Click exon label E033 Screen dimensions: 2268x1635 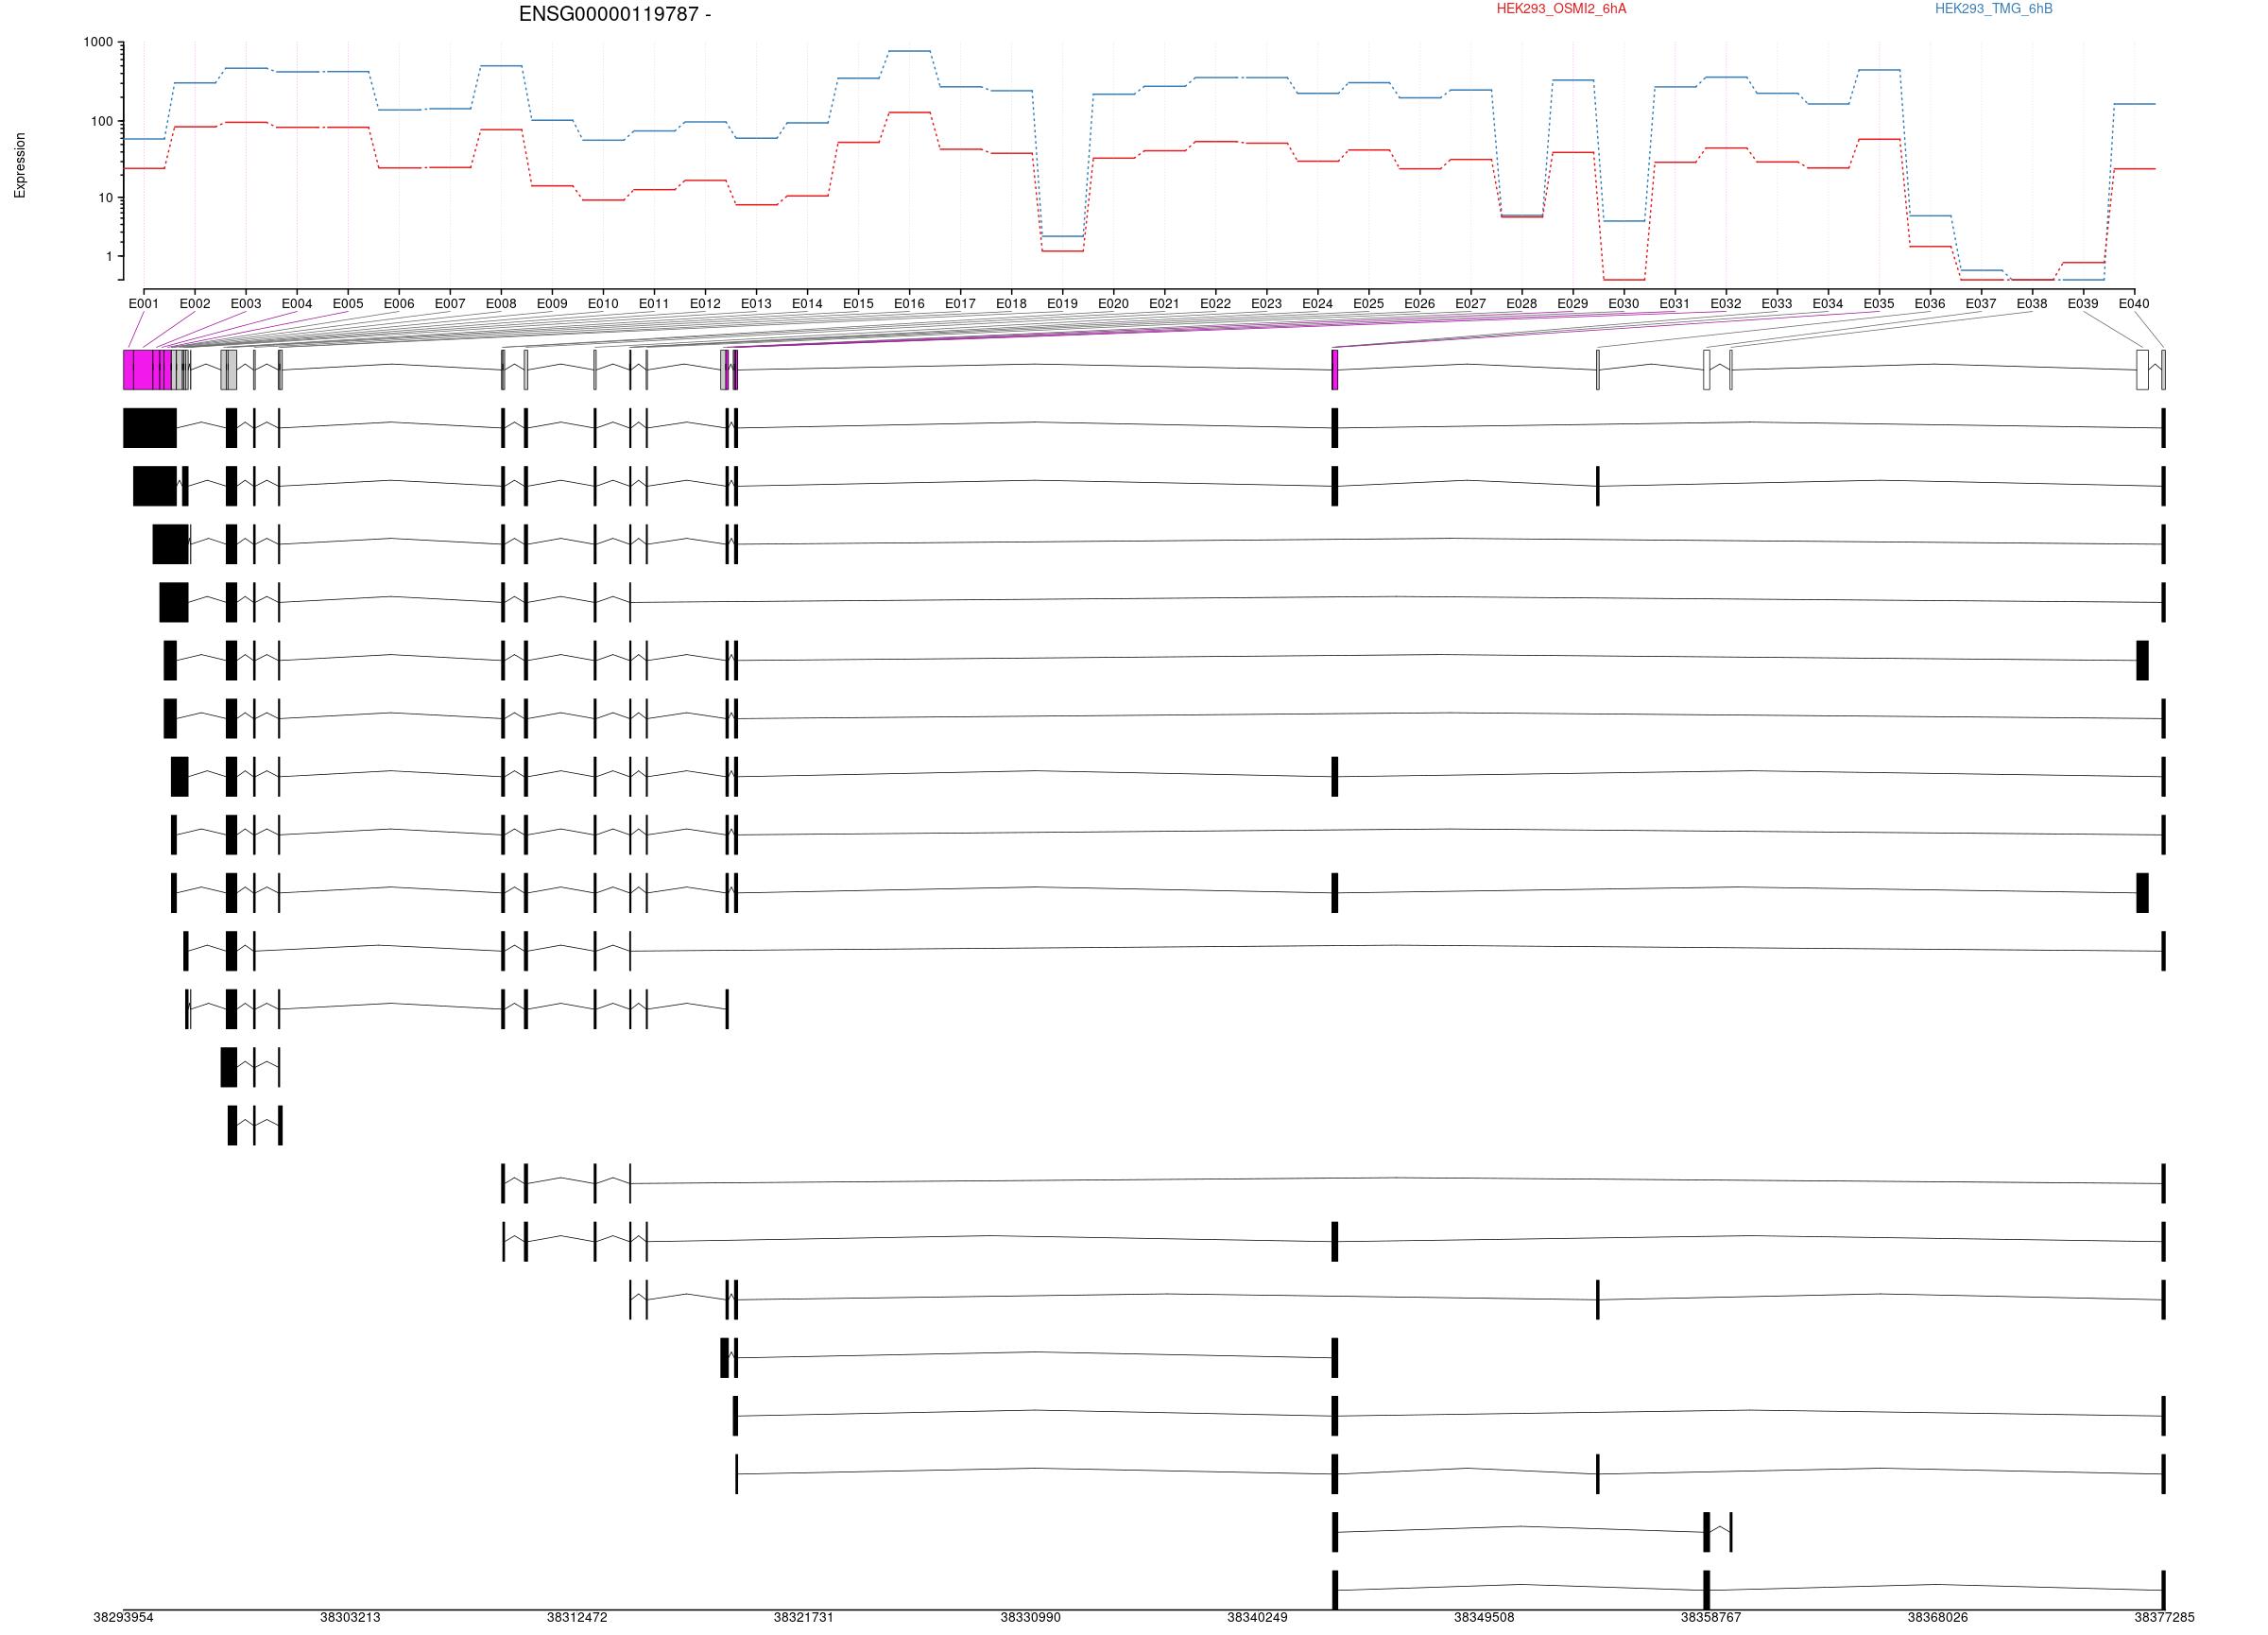pyautogui.click(x=1777, y=304)
